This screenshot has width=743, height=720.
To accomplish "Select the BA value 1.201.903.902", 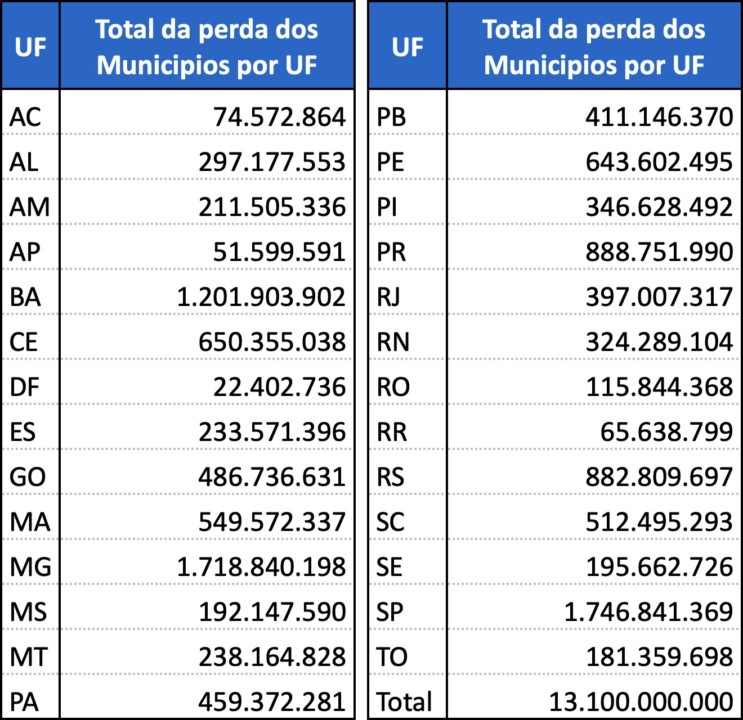I will click(x=261, y=297).
